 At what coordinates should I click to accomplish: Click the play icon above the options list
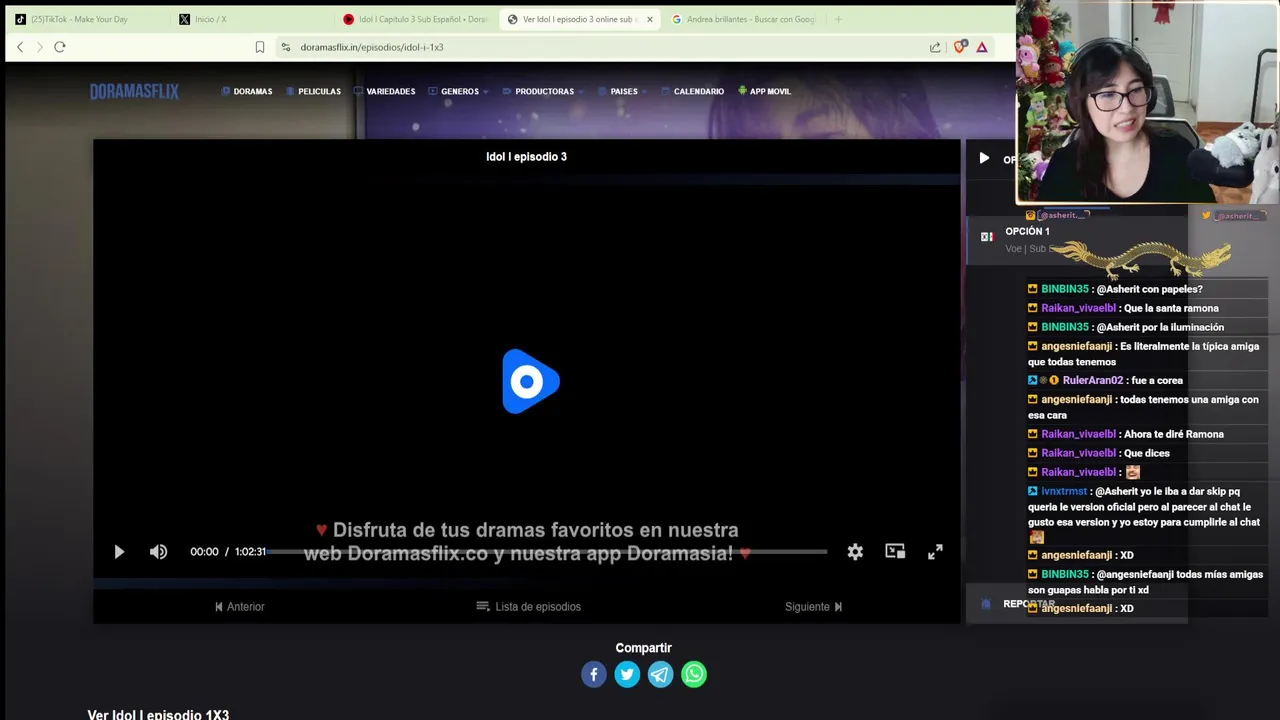(x=984, y=158)
